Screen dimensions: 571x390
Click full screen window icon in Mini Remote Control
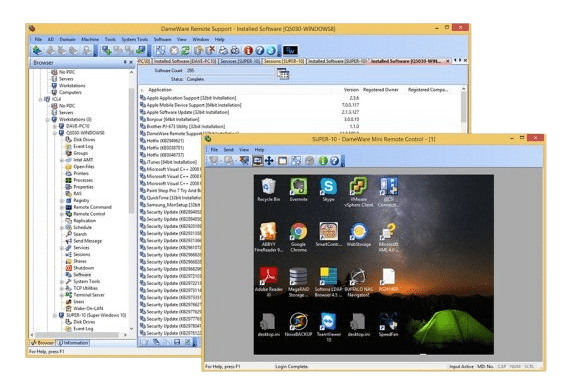click(282, 161)
